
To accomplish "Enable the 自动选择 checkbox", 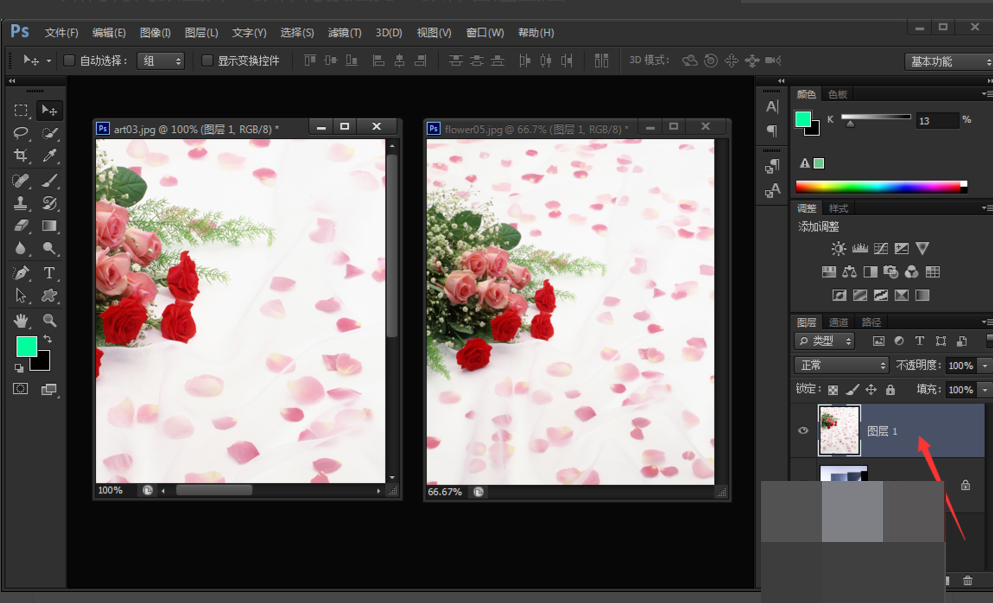I will 69,61.
